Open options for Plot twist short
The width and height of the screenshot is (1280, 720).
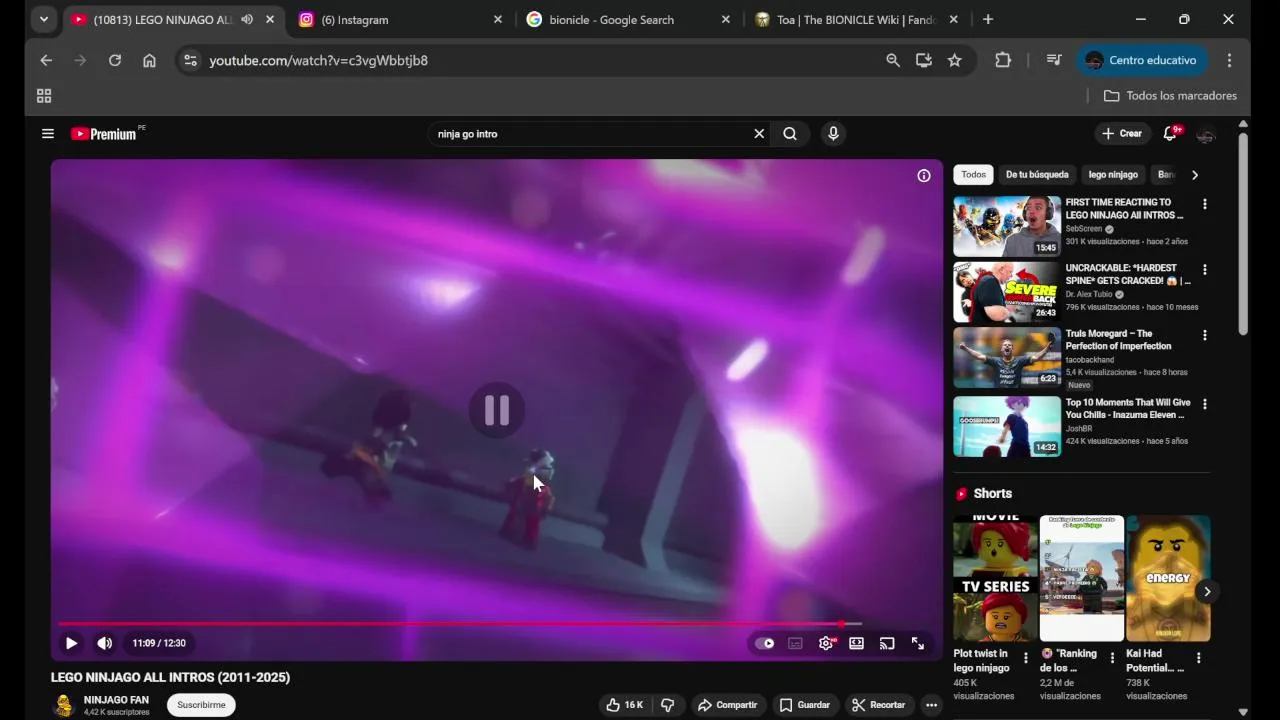pyautogui.click(x=1025, y=659)
